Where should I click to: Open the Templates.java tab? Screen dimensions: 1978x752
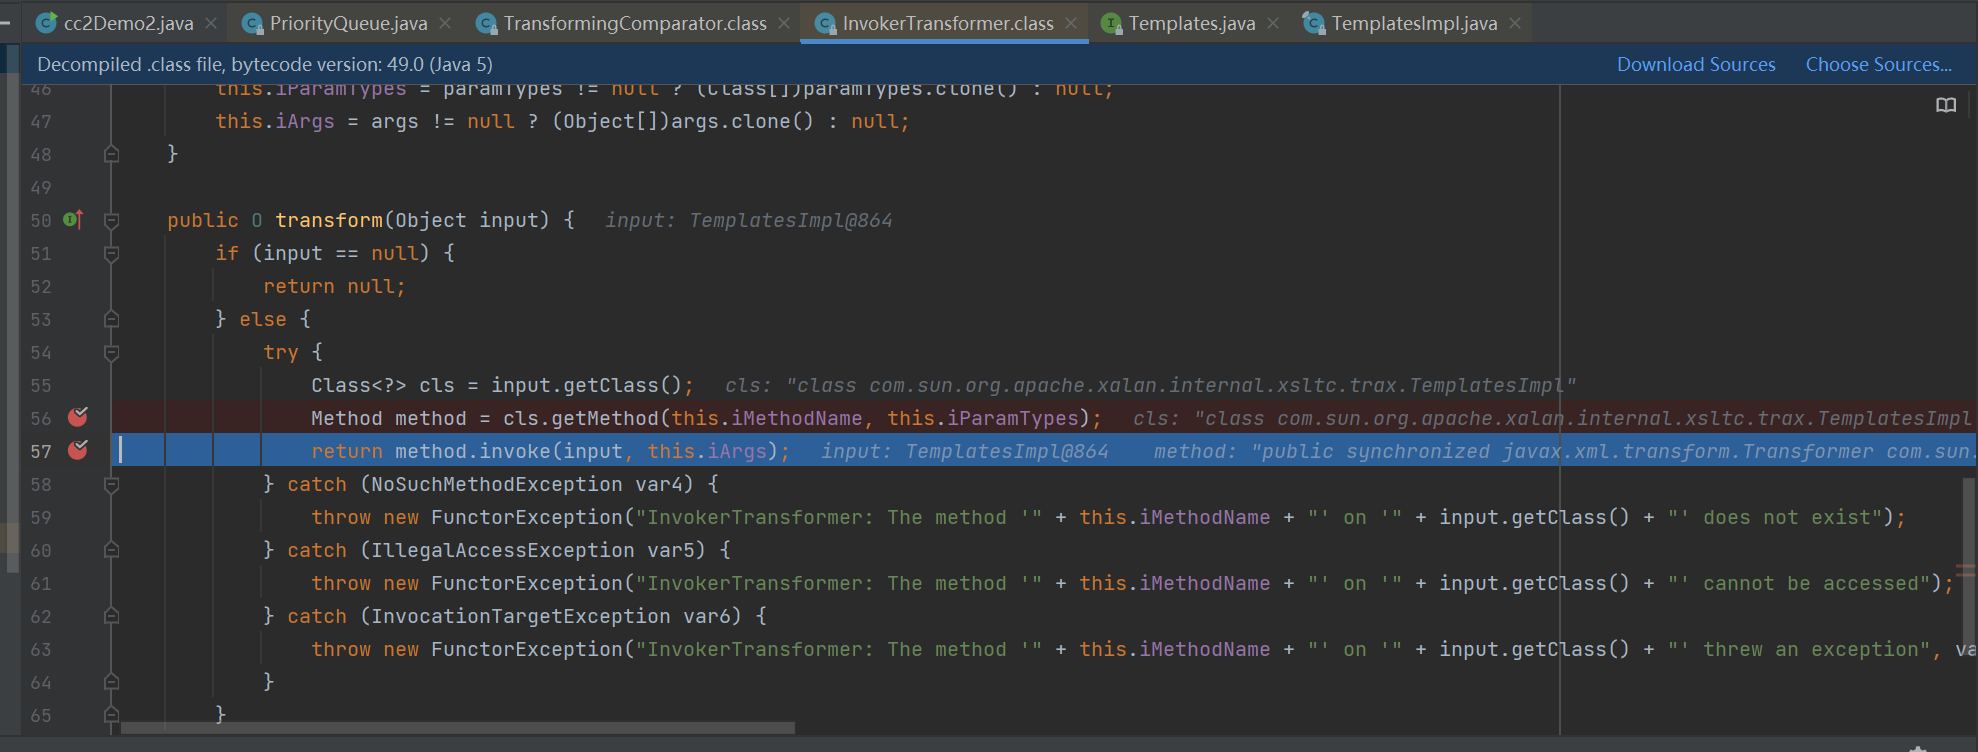pos(1192,23)
